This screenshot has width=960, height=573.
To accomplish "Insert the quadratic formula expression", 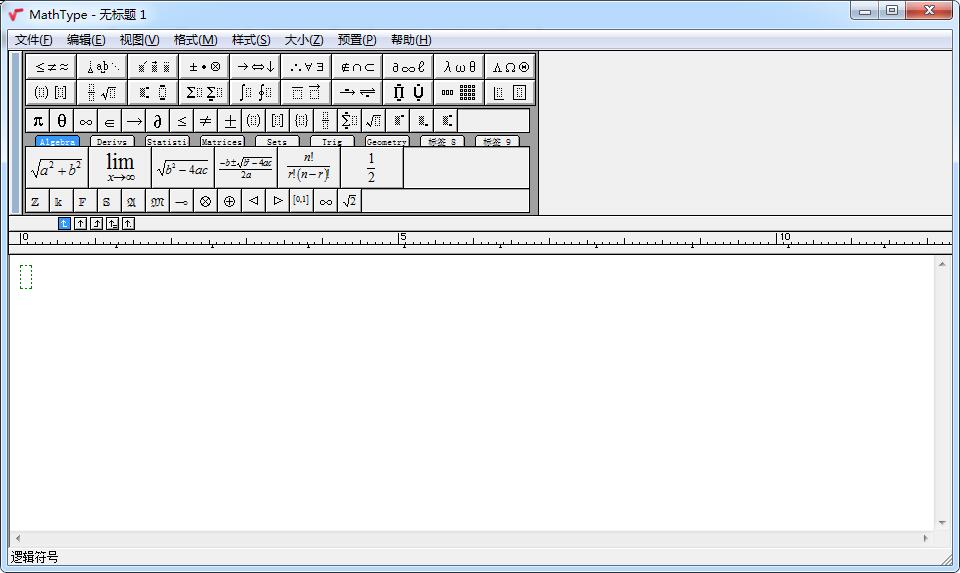I will click(x=246, y=167).
